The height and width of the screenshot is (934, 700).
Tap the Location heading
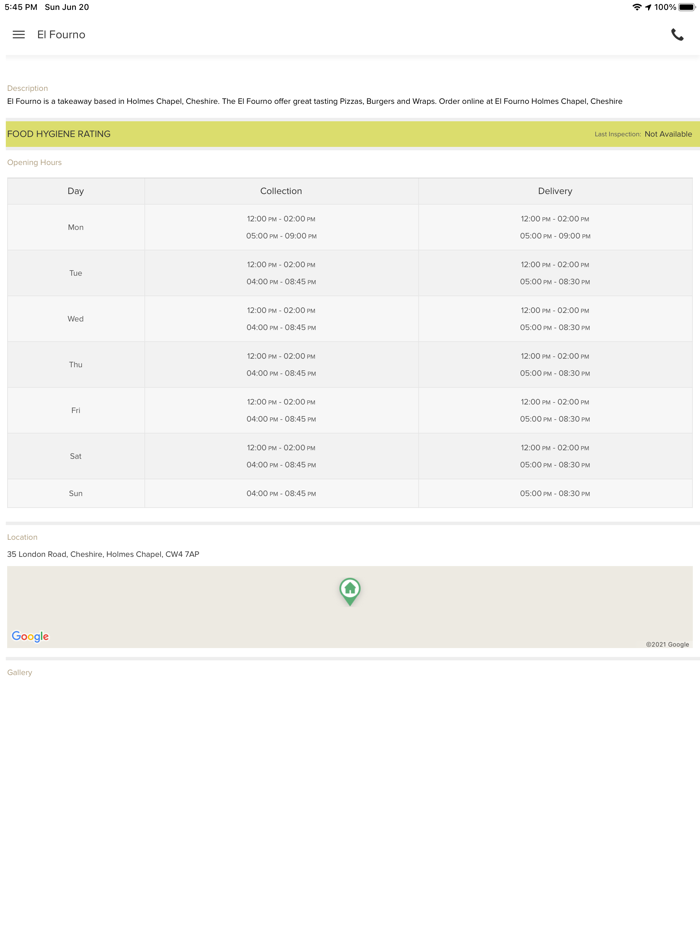click(22, 537)
